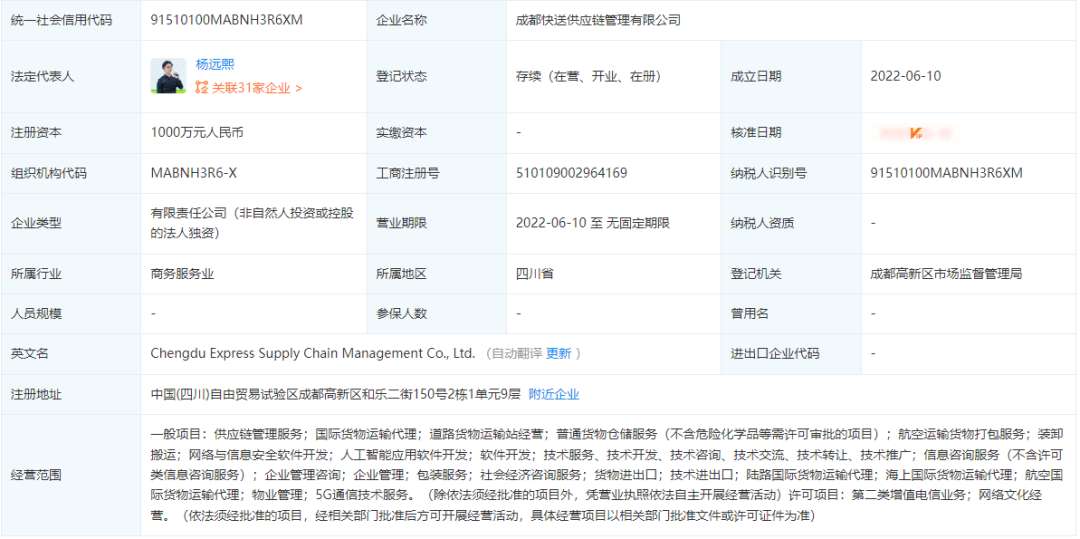
Task: Select business term 2022-06-10 至 无固定期限
Action: [592, 223]
